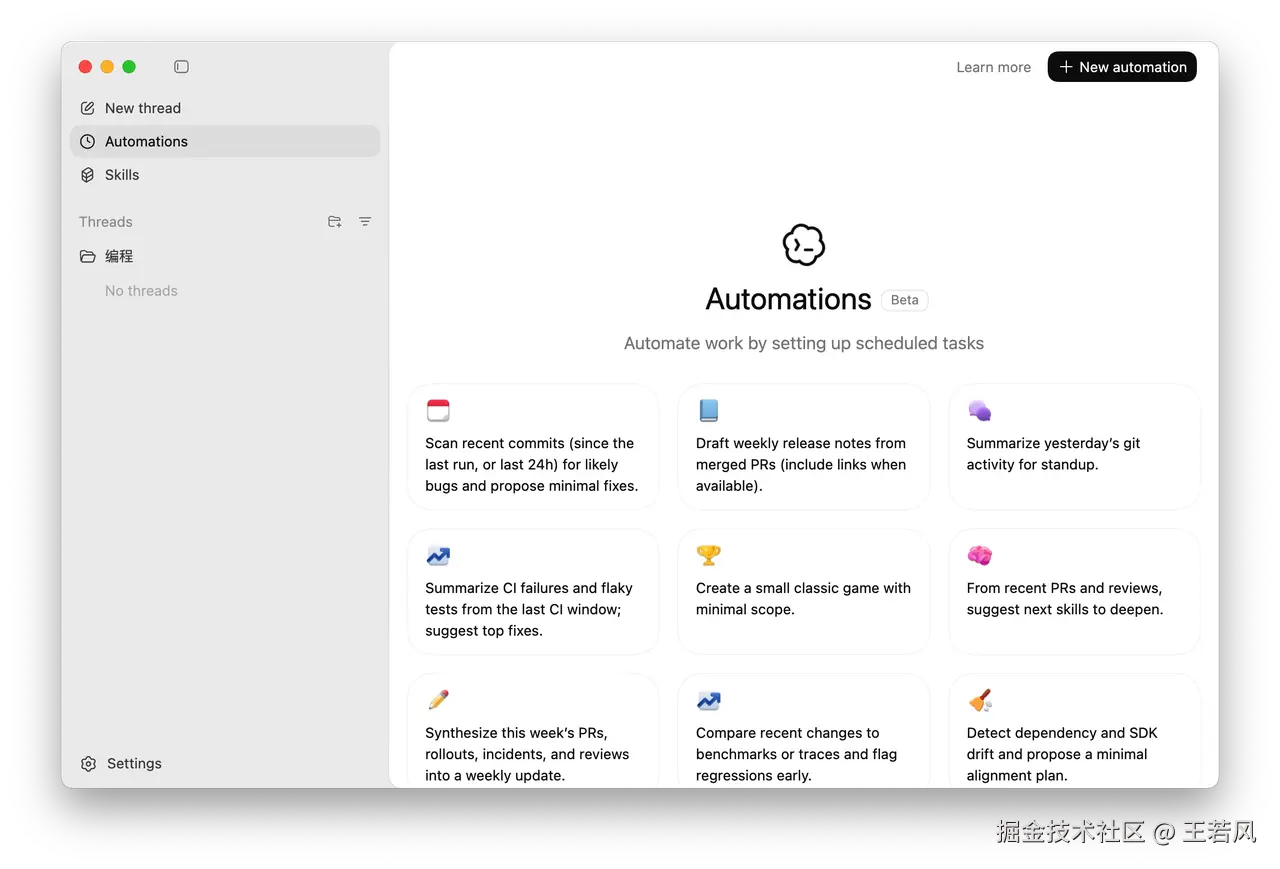The image size is (1280, 869).
Task: Click the speech bubble icon on standup card
Action: (979, 410)
